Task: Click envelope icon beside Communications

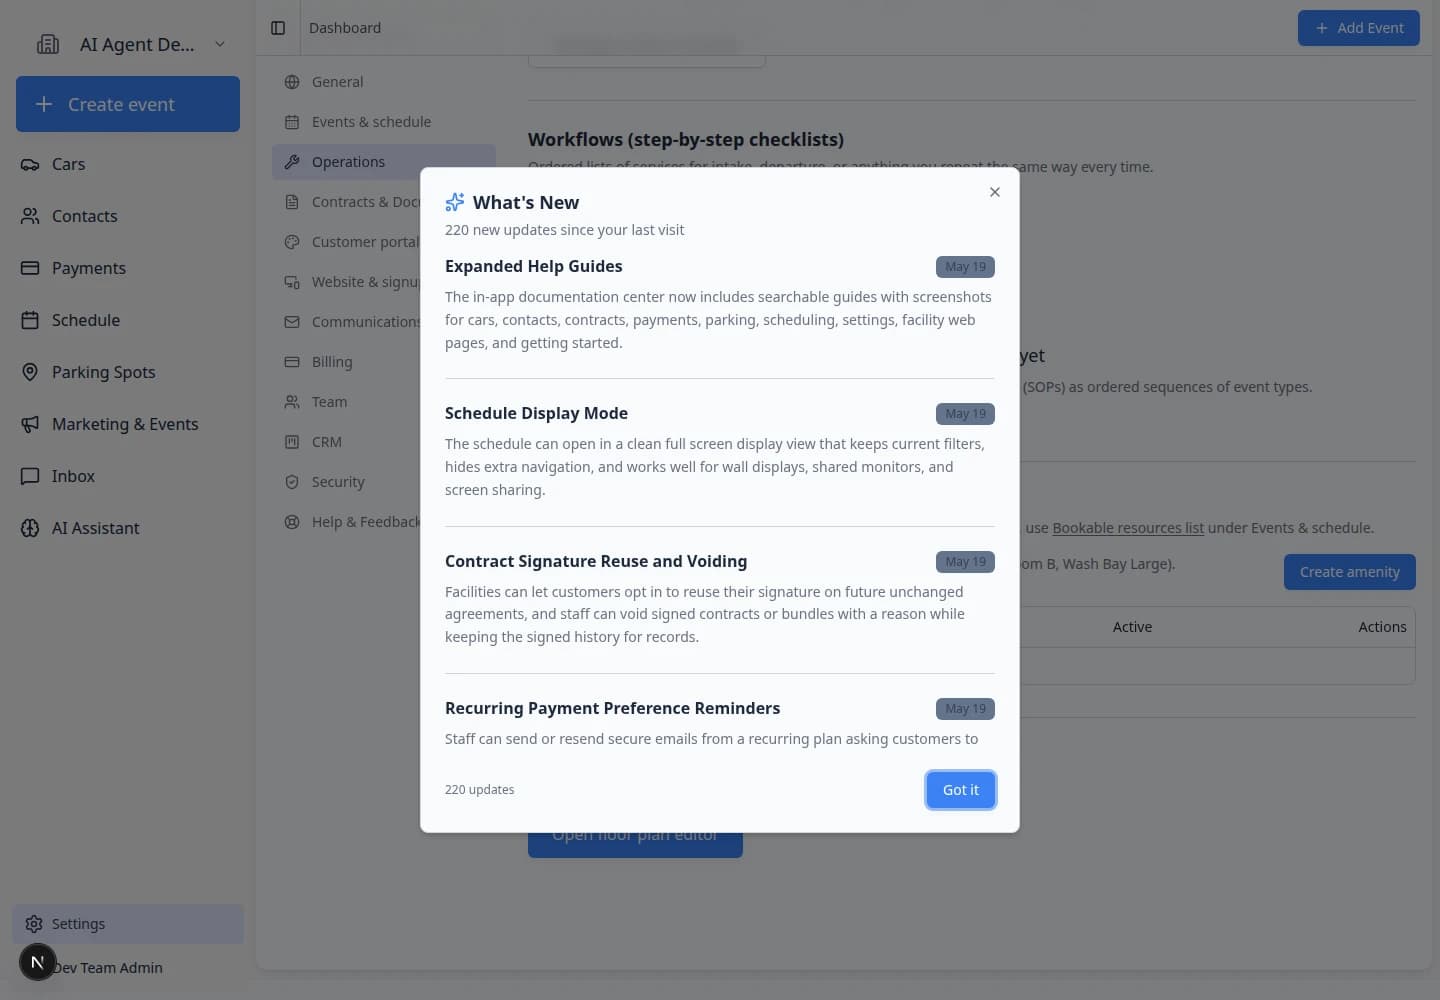Action: tap(292, 322)
